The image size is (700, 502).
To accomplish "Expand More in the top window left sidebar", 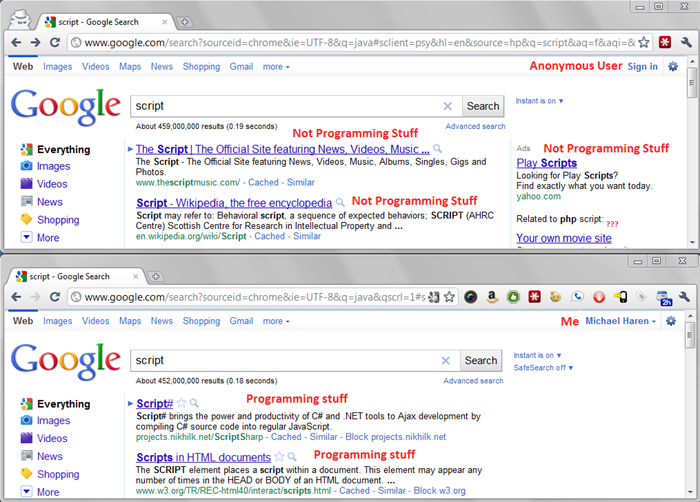I will tap(40, 237).
